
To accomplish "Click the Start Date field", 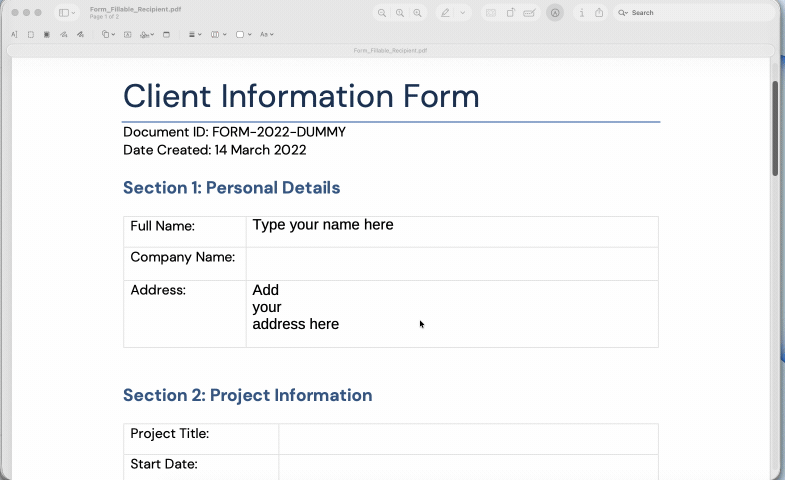I will (x=468, y=467).
